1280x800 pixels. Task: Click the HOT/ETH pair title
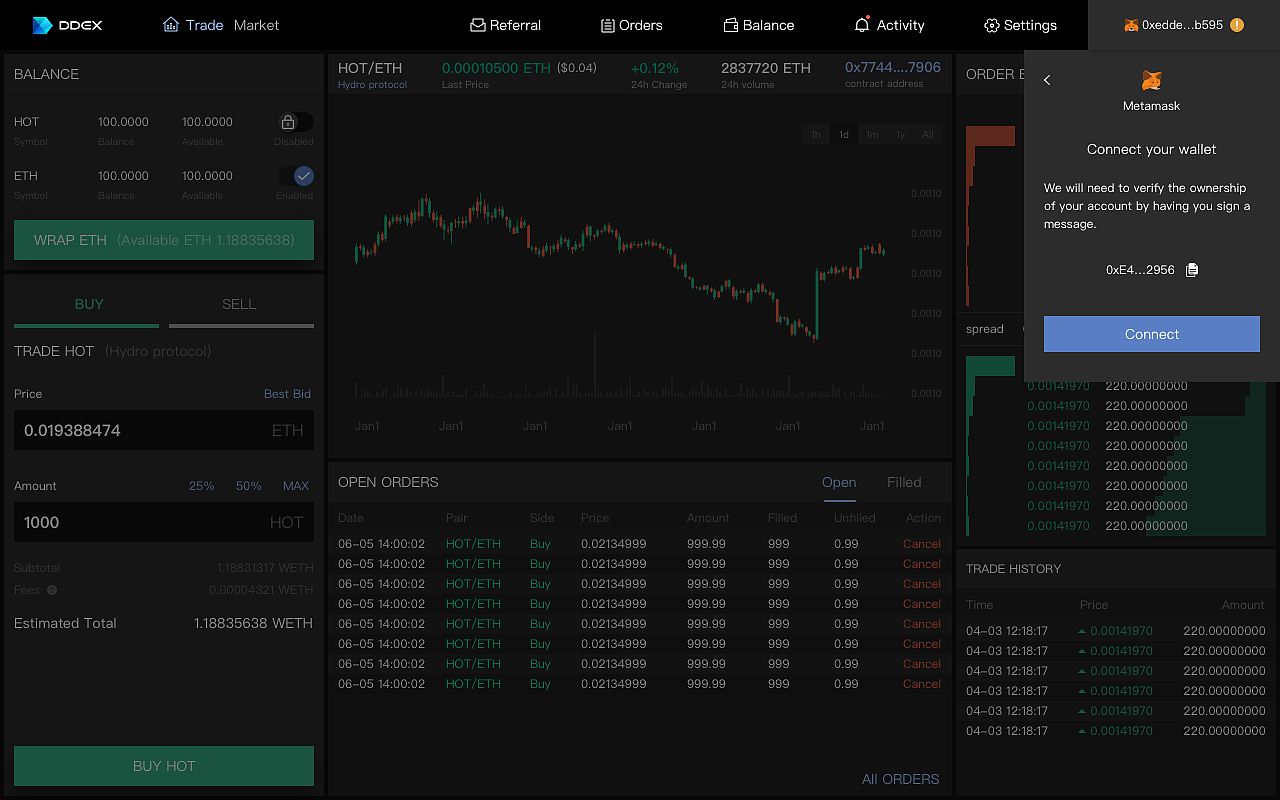click(370, 68)
